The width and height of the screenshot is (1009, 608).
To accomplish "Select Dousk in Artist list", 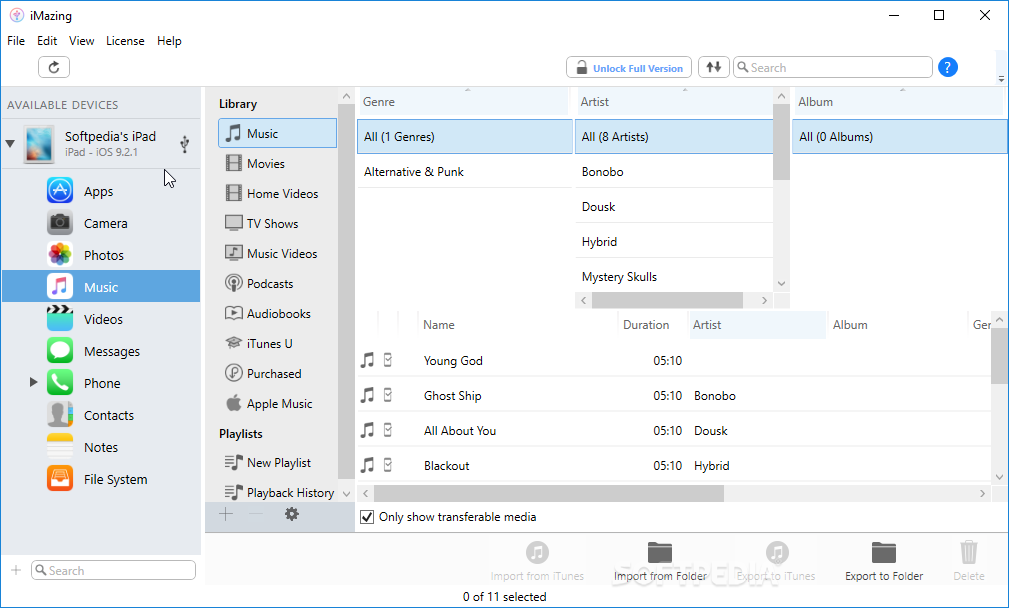I will point(674,207).
